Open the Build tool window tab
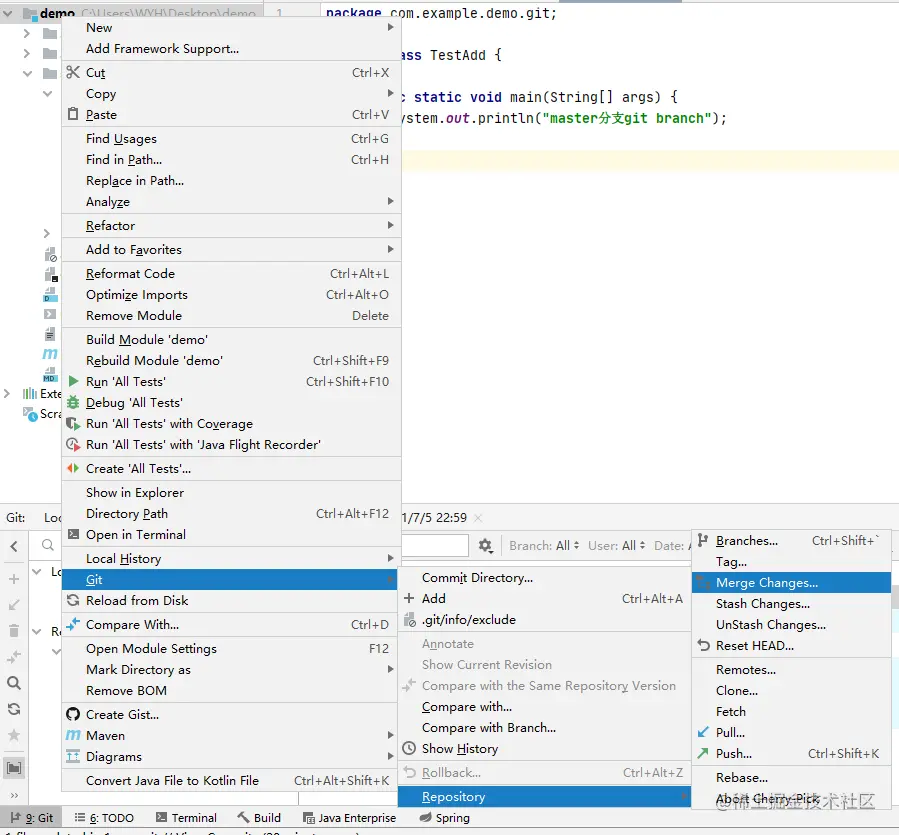Screen dimensions: 899x835 (x=259, y=818)
